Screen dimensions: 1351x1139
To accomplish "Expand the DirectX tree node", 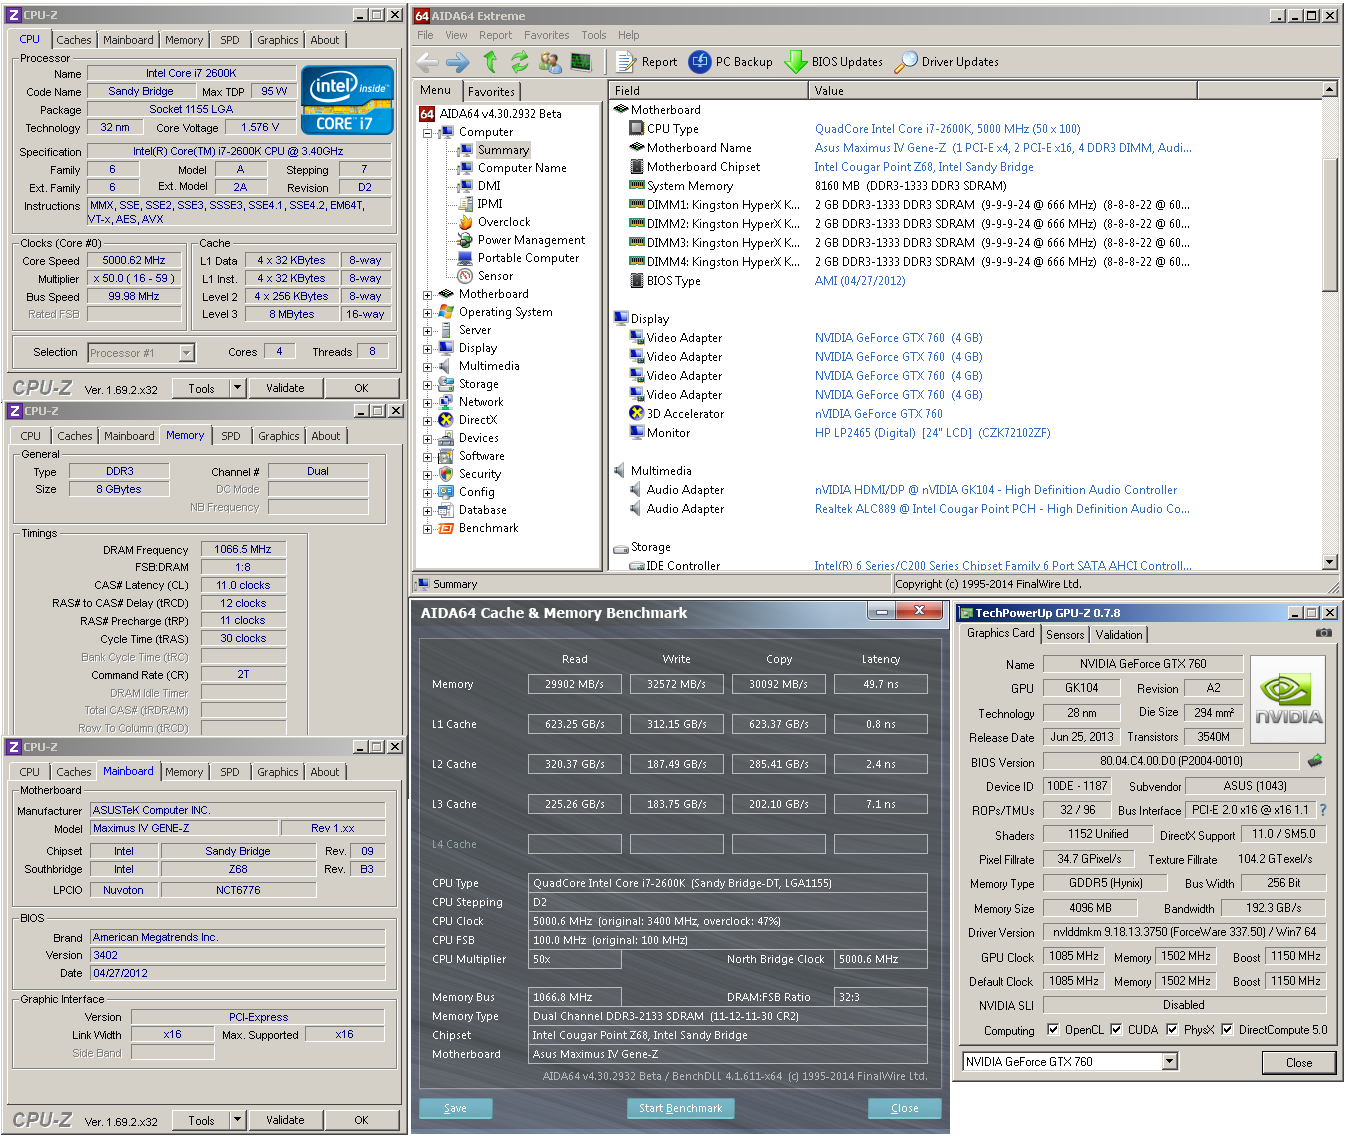I will (x=428, y=421).
